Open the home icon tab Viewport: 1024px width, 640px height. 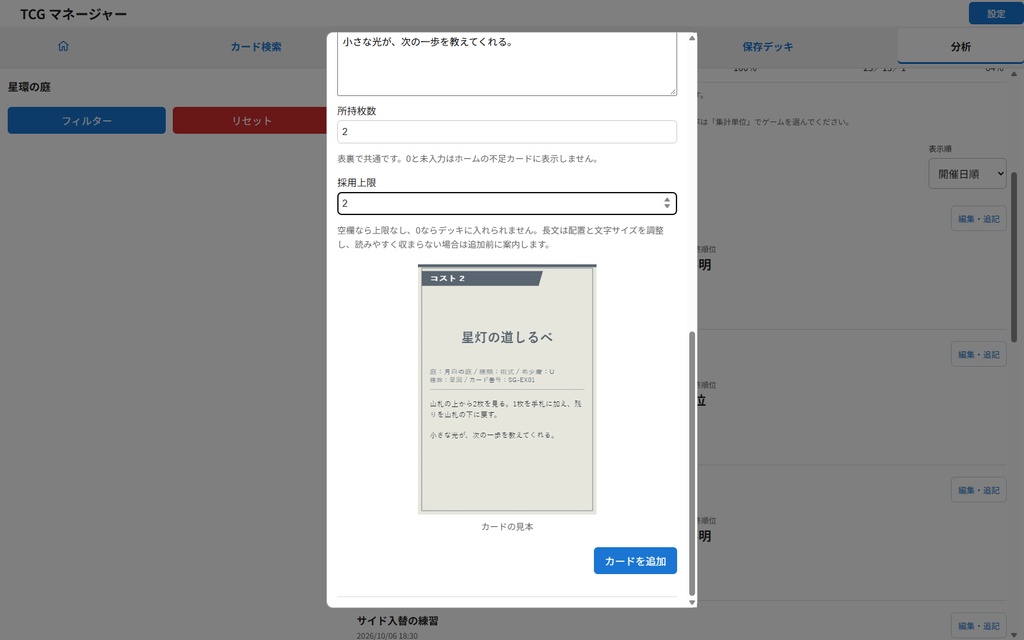63,46
